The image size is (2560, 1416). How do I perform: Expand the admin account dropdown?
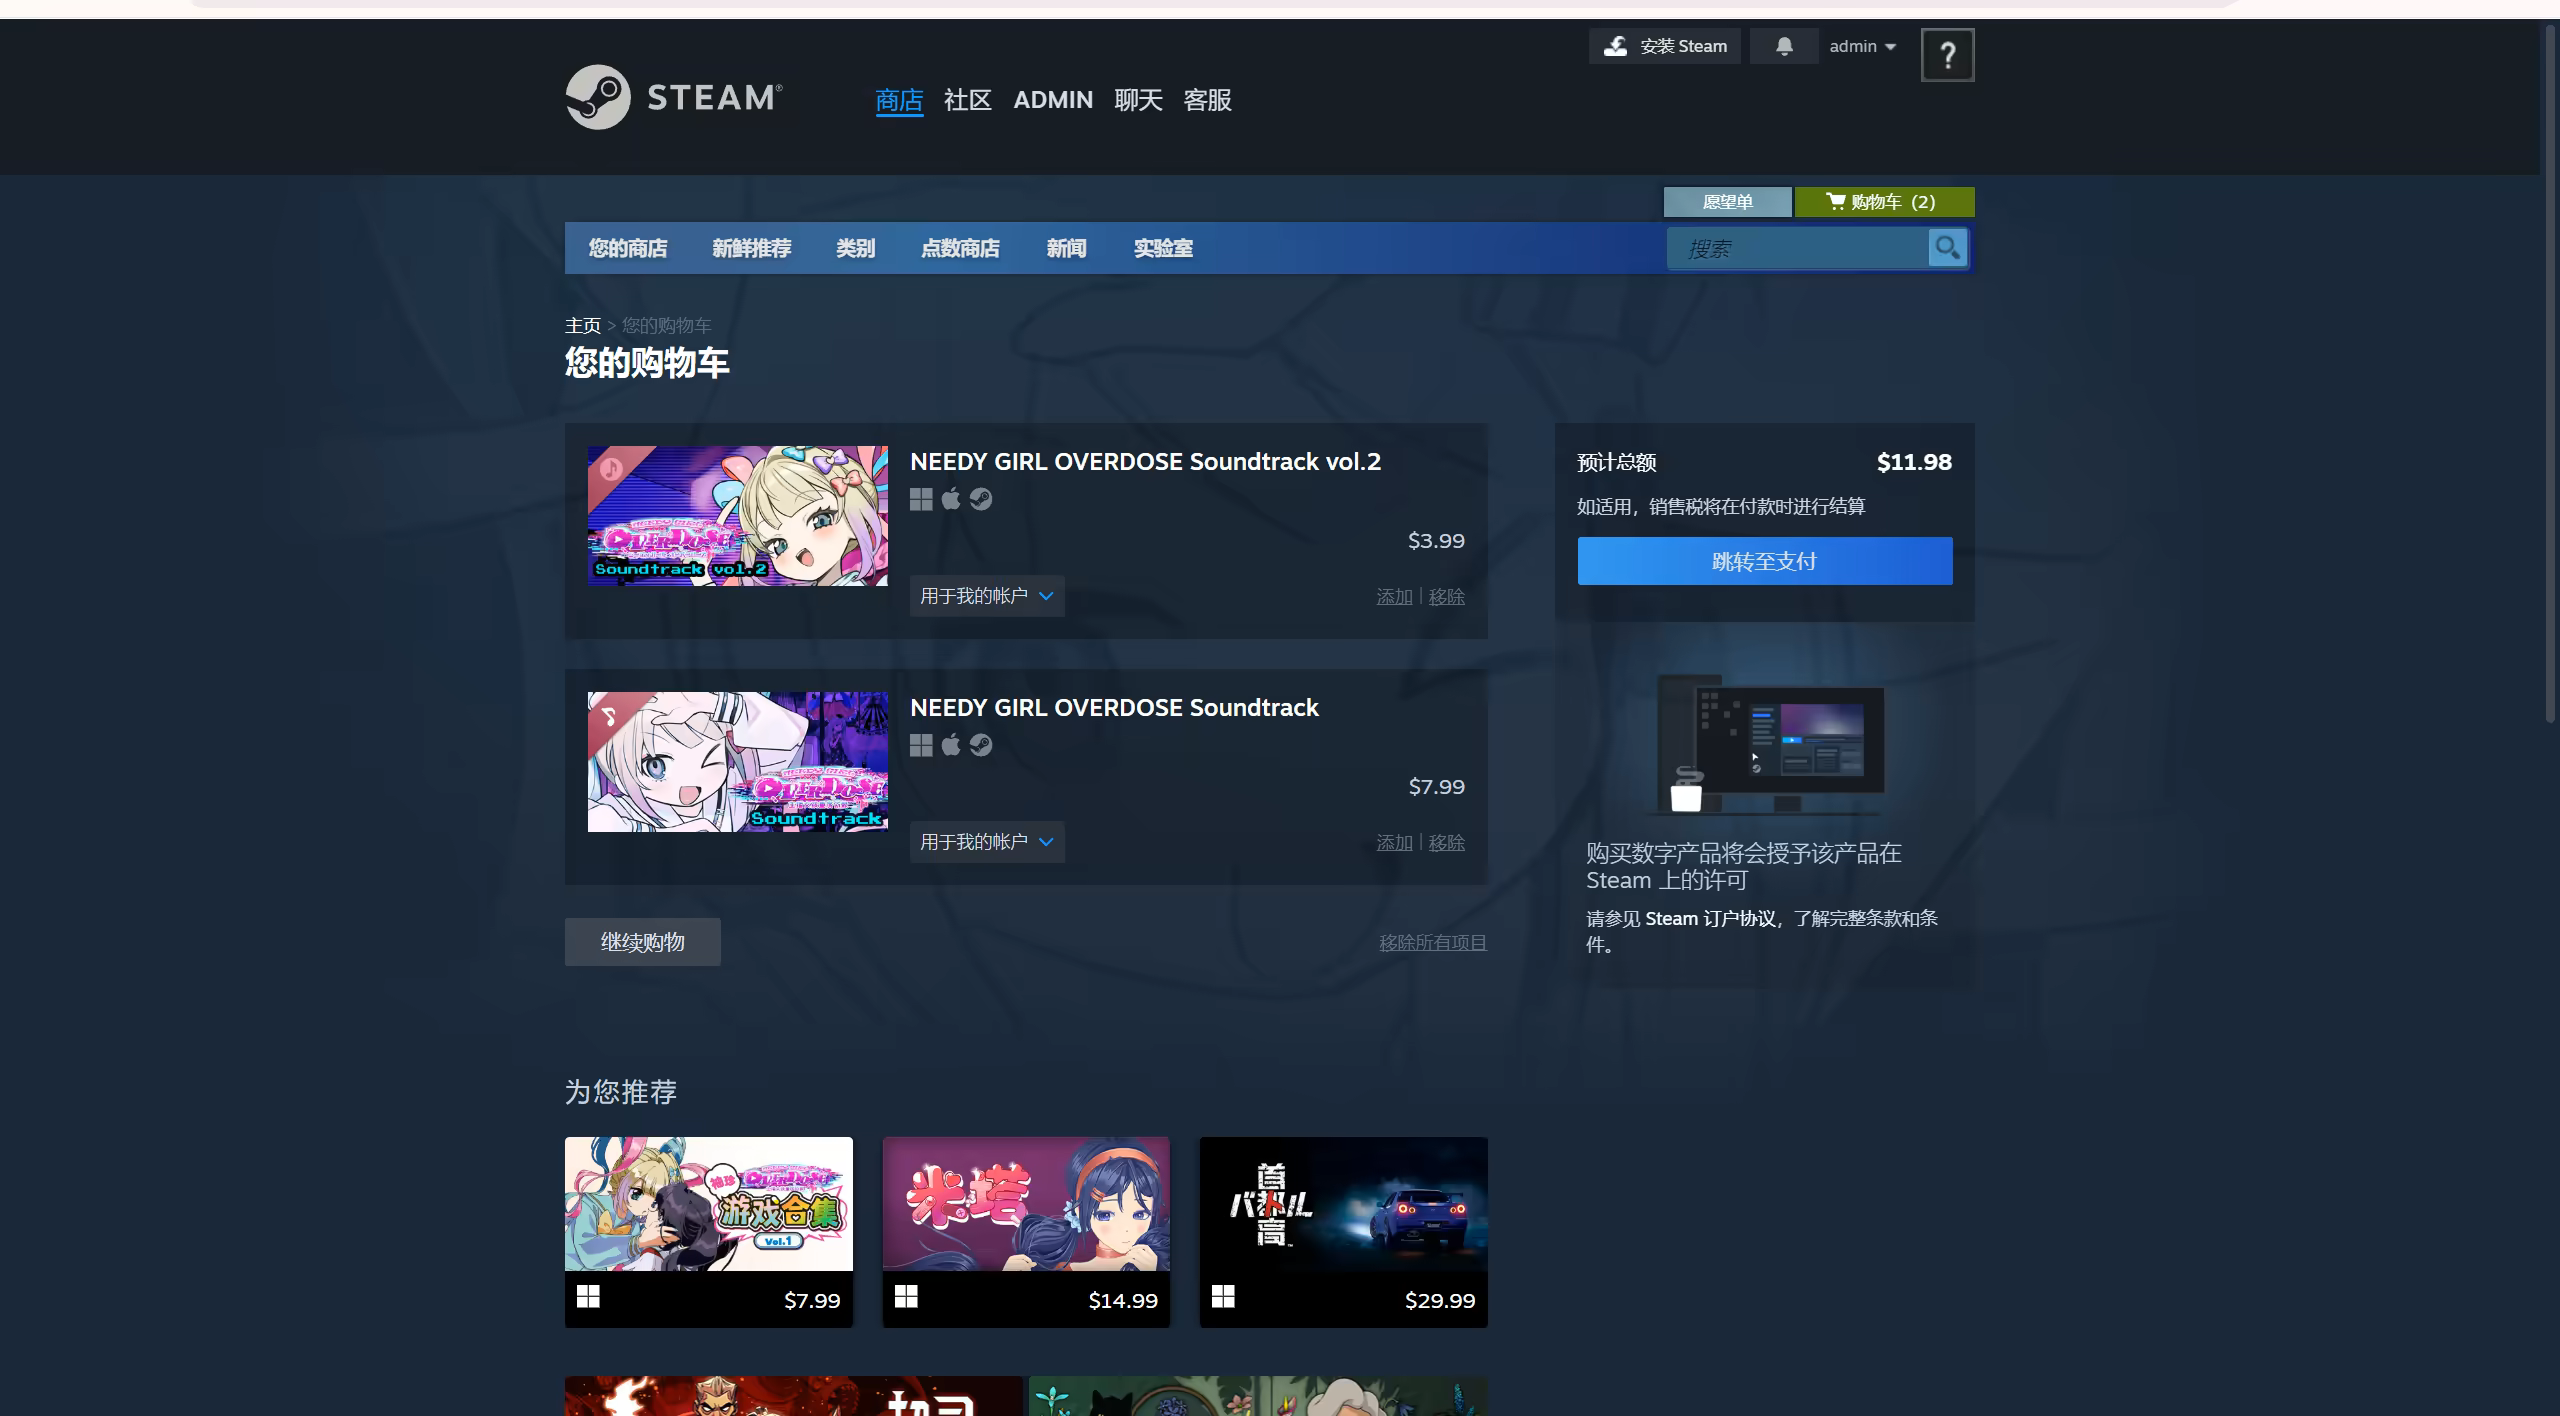pyautogui.click(x=1862, y=46)
